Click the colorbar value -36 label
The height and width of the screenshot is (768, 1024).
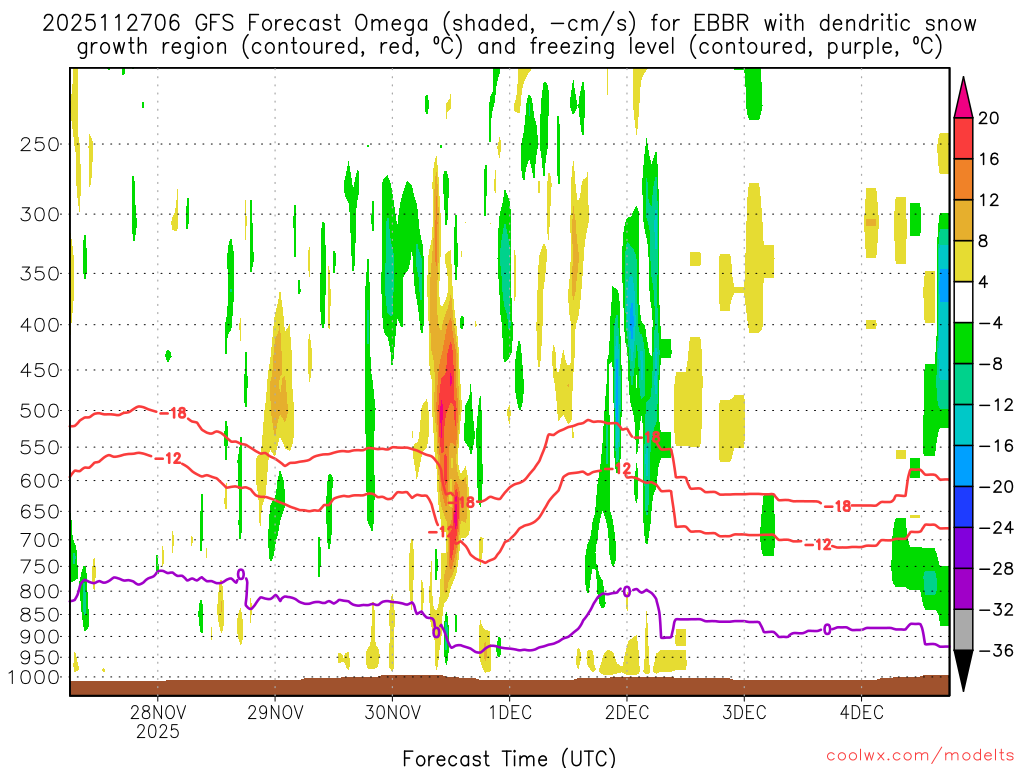click(996, 650)
